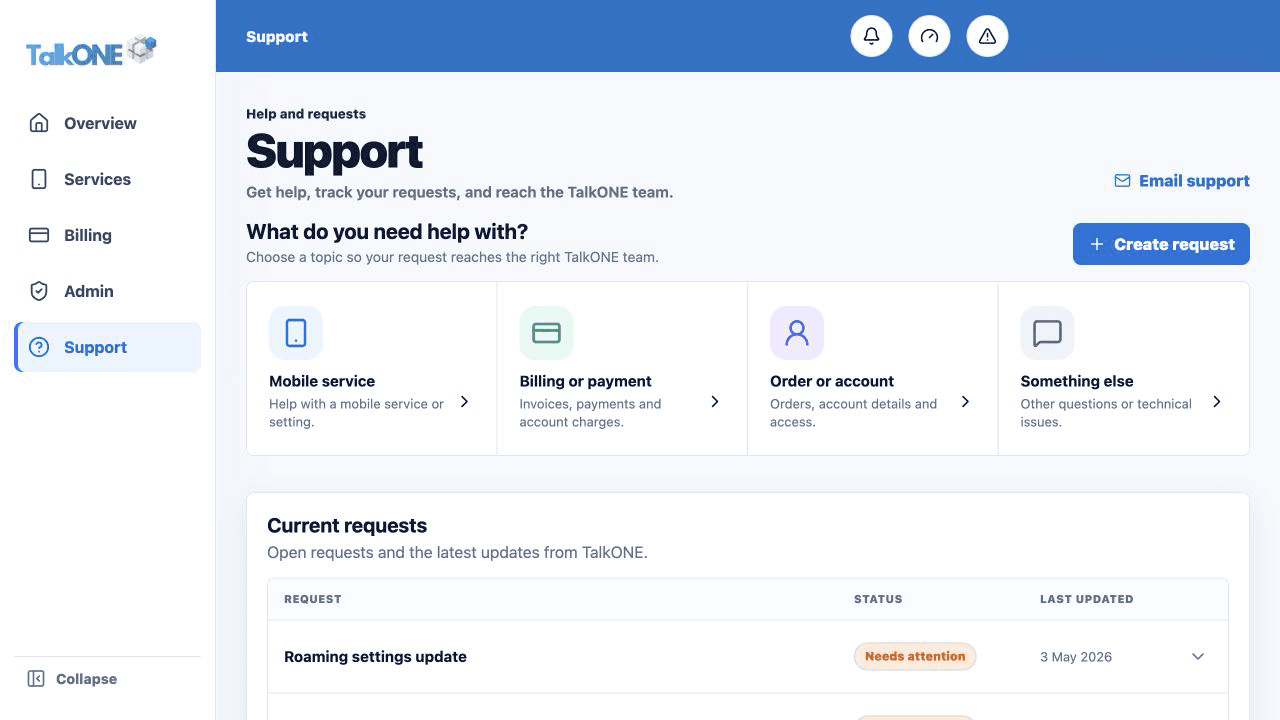This screenshot has width=1280, height=720.
Task: Click the plus icon on Create request
Action: pos(1097,244)
